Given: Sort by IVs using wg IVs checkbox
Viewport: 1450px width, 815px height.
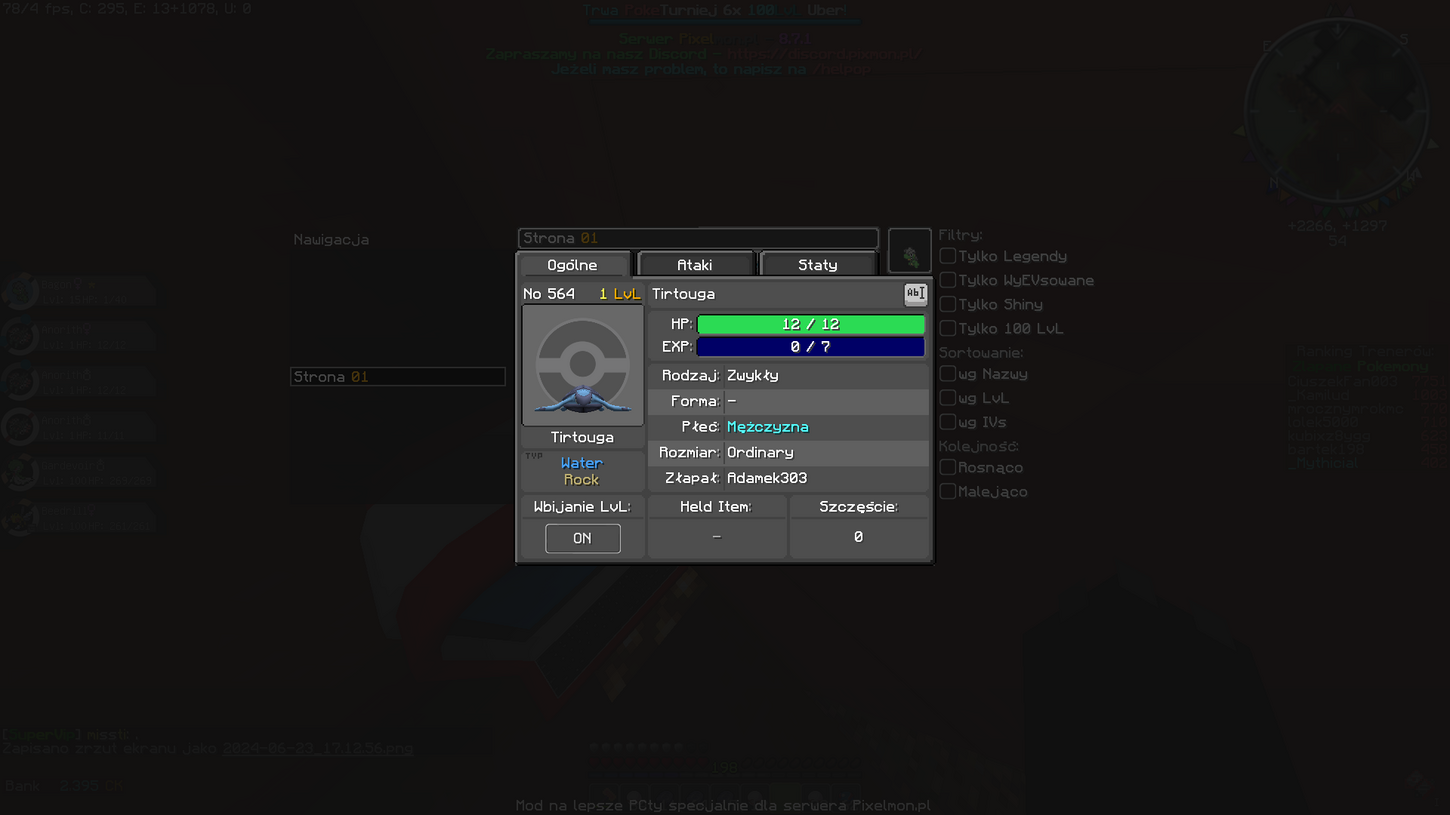Looking at the screenshot, I should coord(947,422).
